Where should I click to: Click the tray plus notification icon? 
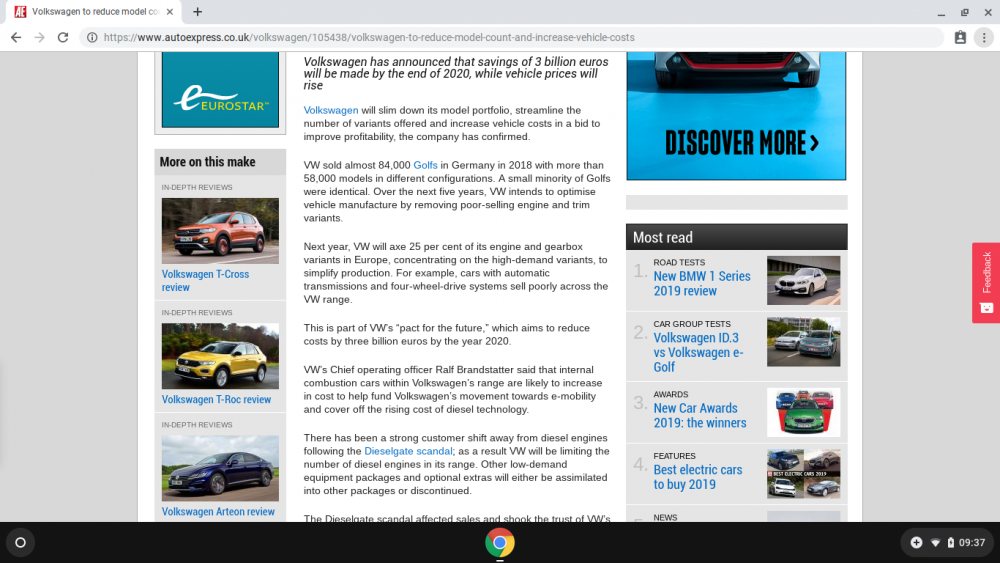pos(916,543)
